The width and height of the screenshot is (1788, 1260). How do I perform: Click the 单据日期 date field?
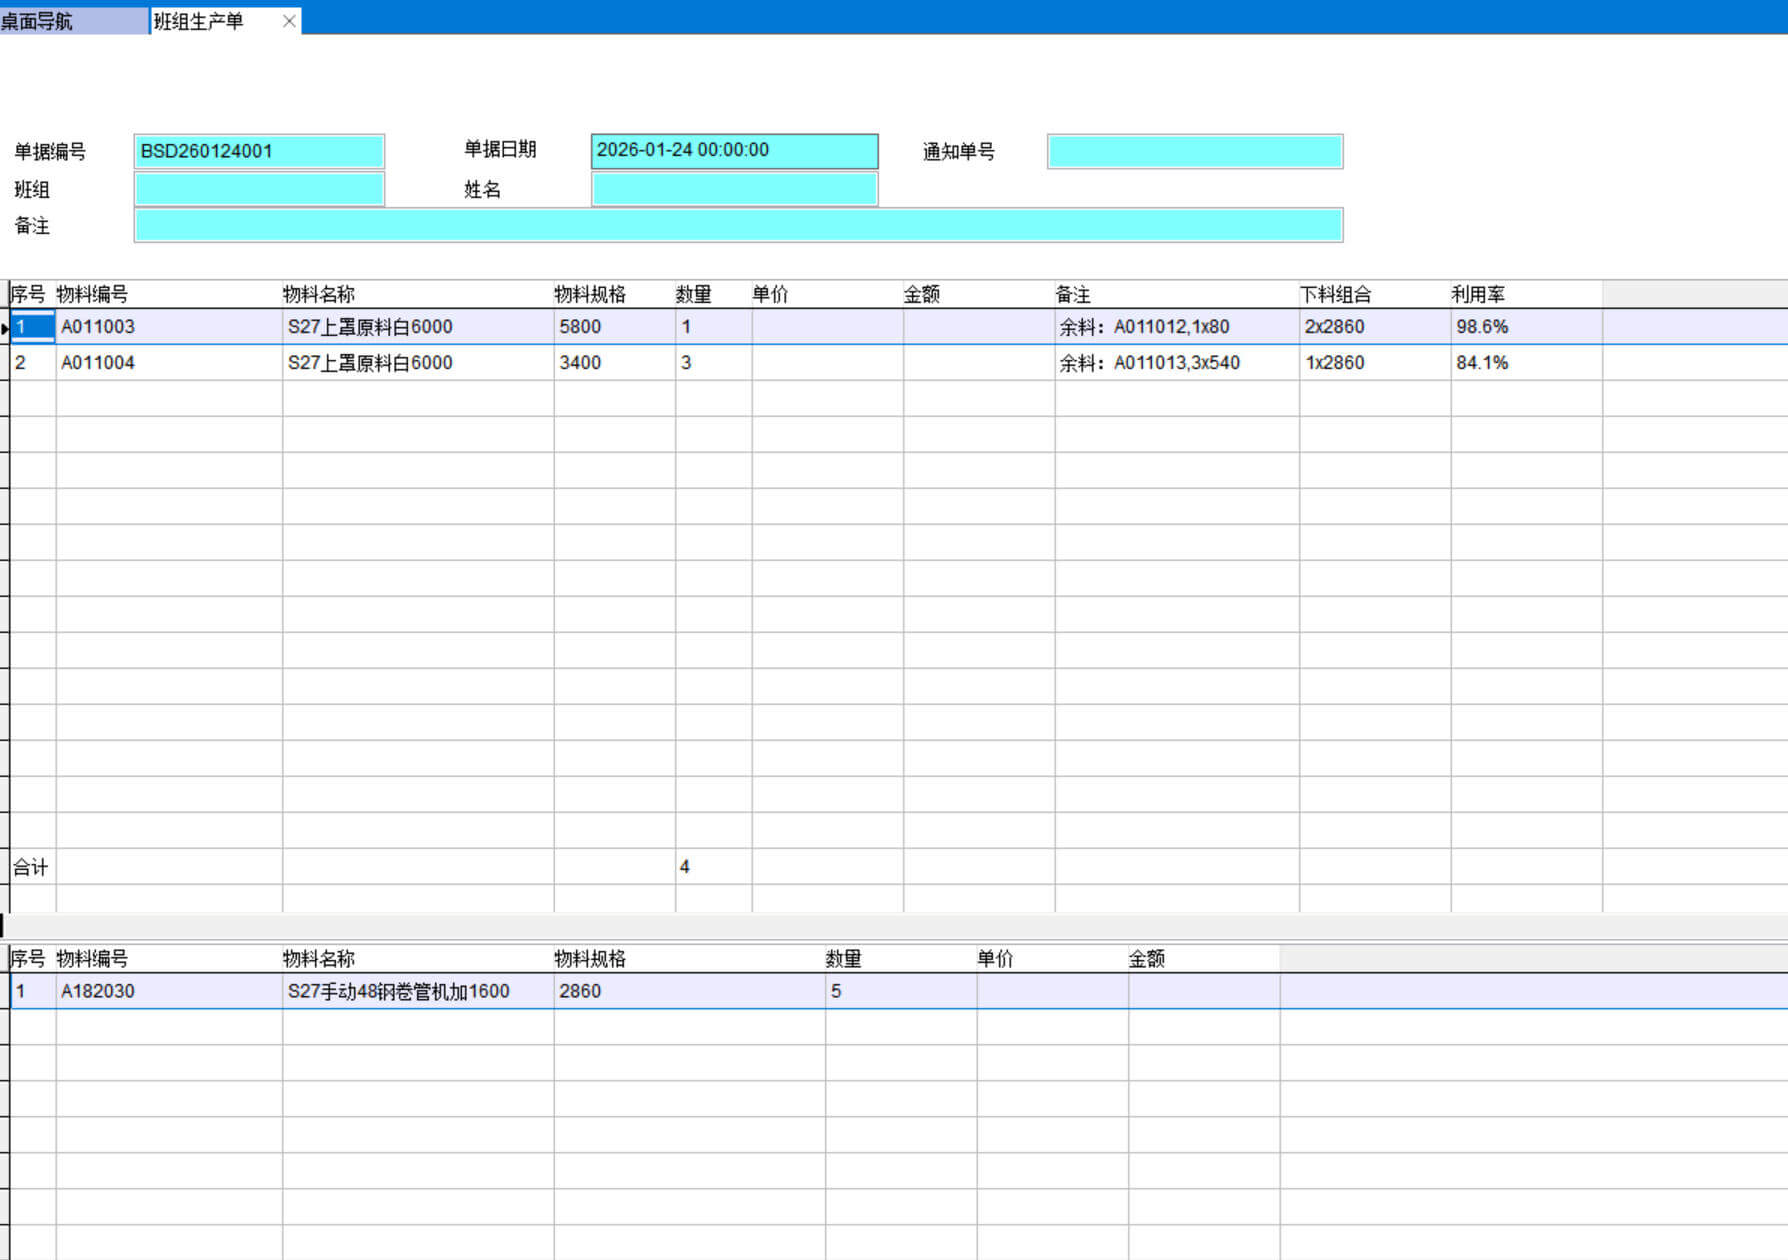[734, 151]
